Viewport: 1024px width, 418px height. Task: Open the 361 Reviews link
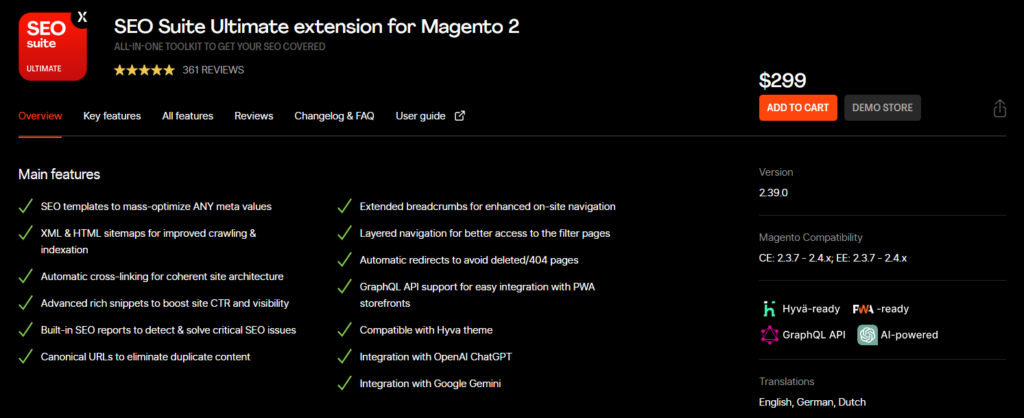pos(213,70)
